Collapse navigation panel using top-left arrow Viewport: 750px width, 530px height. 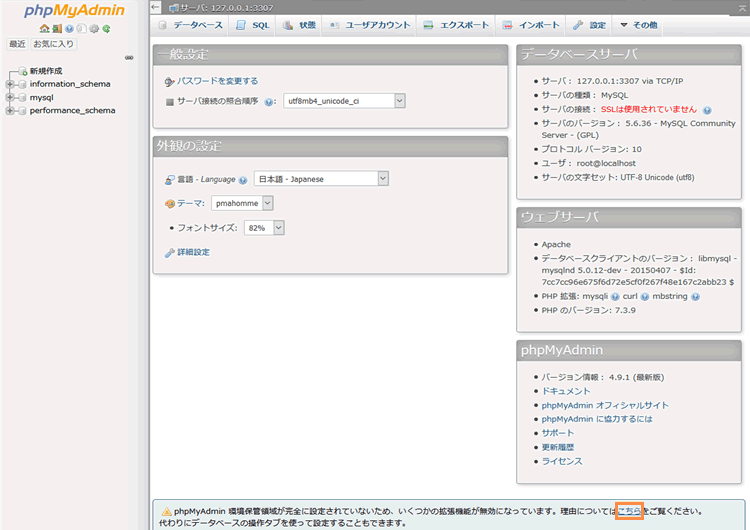(155, 7)
